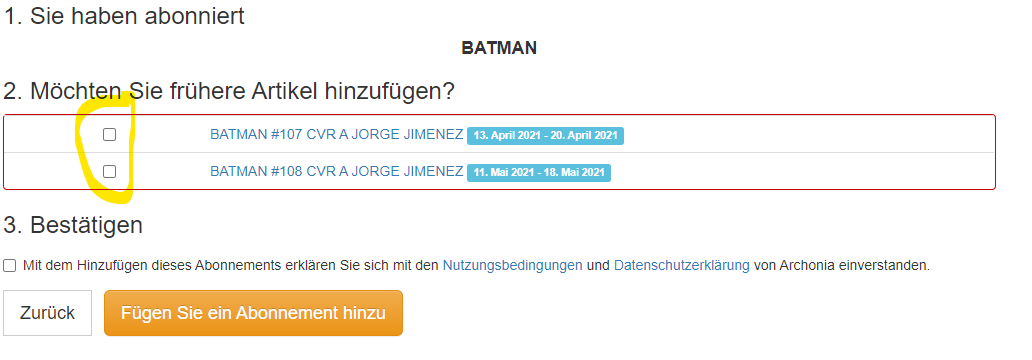The image size is (1032, 360).
Task: Select the bold BATMAN subscription title
Action: [499, 48]
